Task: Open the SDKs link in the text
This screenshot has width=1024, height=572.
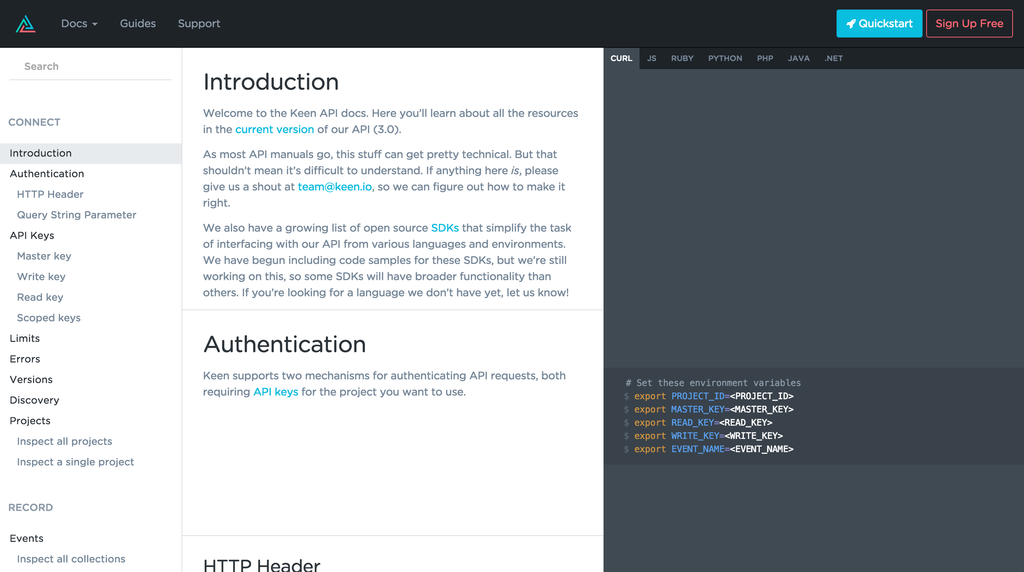Action: click(x=445, y=228)
